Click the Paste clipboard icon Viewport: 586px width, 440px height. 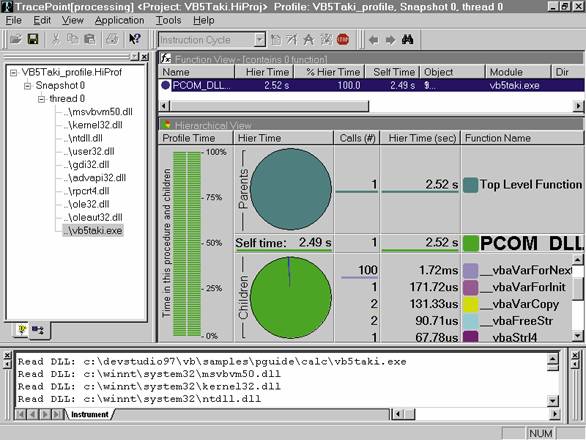coord(89,39)
